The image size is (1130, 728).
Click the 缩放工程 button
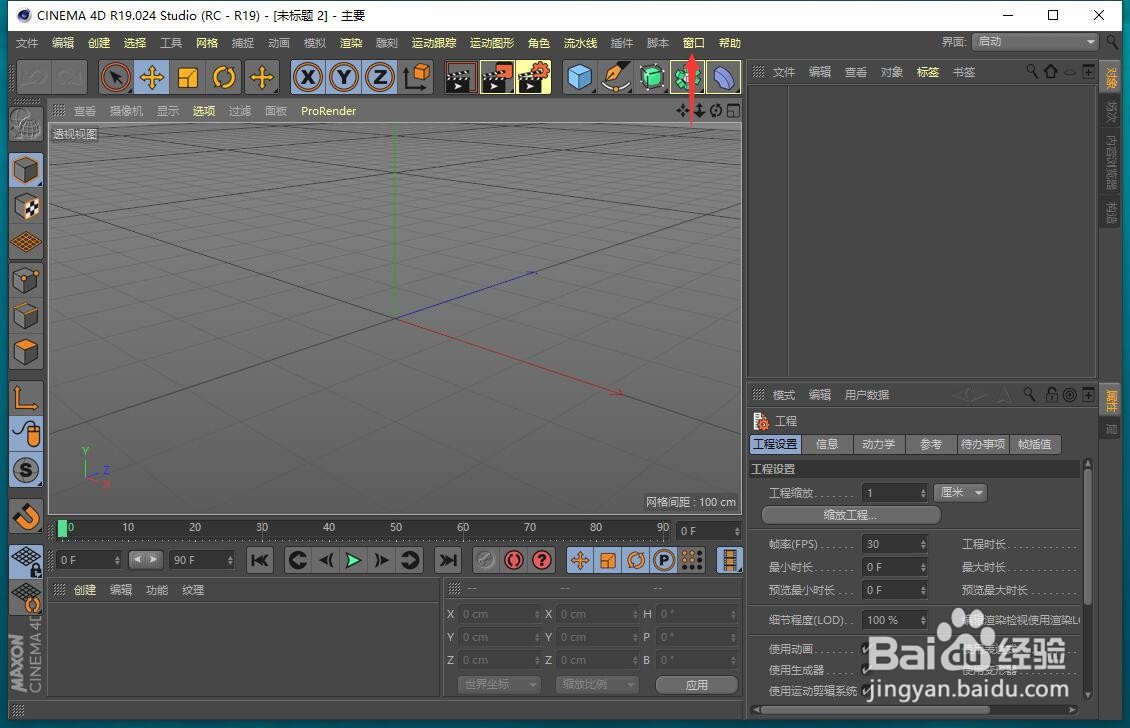coord(850,515)
